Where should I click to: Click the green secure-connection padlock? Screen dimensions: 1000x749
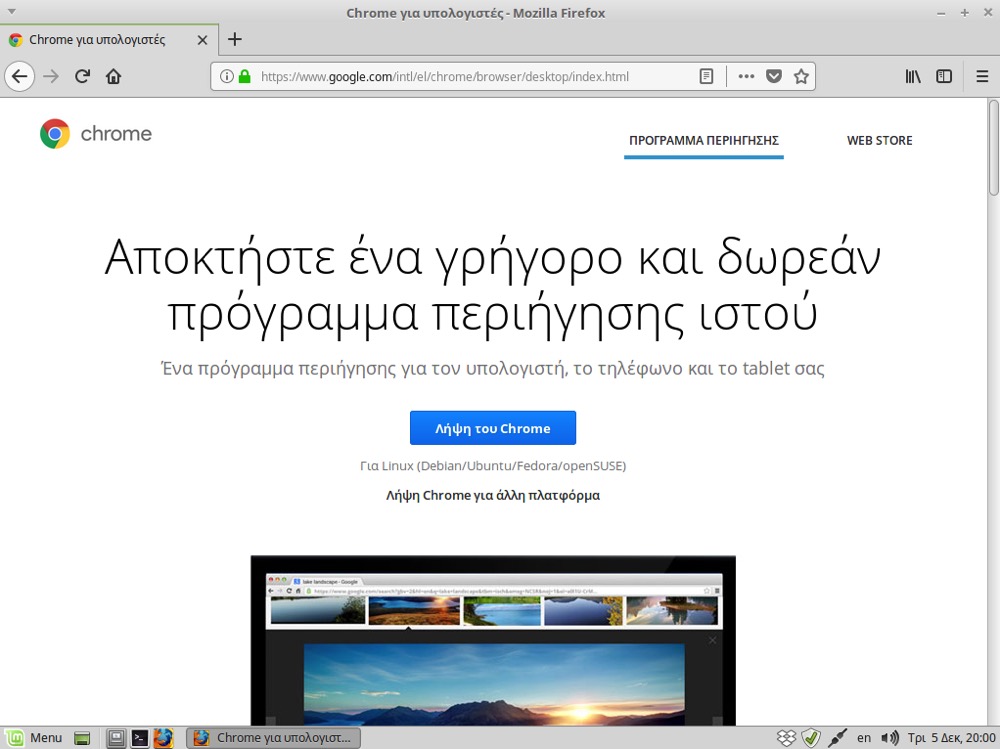[x=244, y=77]
